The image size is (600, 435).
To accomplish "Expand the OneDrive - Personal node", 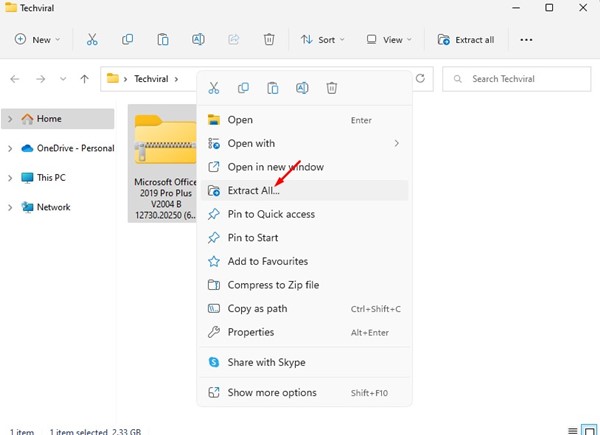I will pyautogui.click(x=10, y=148).
